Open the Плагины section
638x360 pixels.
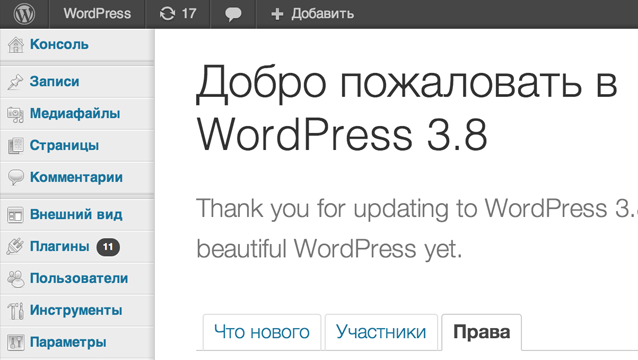59,247
